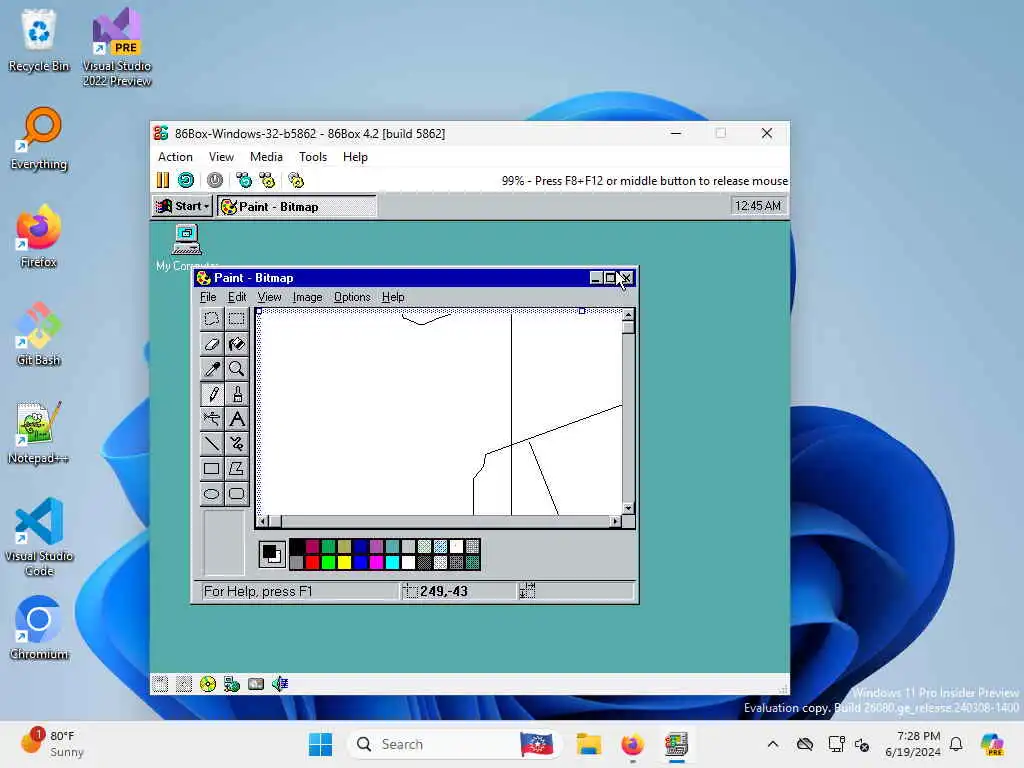
Task: Open the guest Windows Start menu
Action: [182, 206]
